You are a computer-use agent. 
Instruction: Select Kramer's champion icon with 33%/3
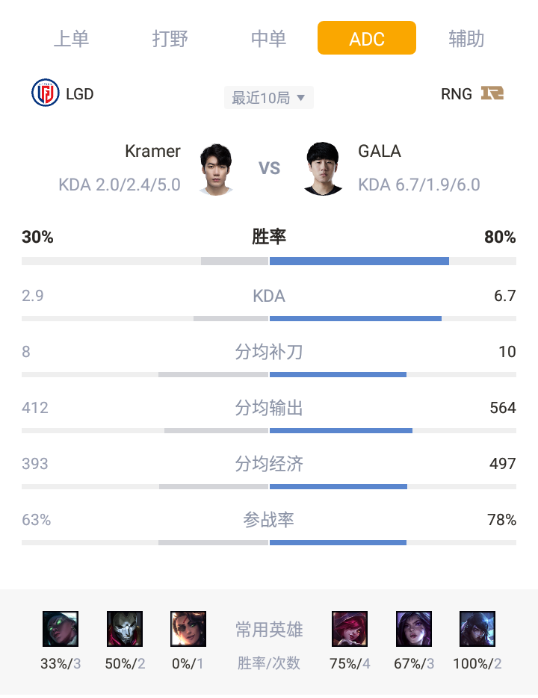click(x=61, y=629)
